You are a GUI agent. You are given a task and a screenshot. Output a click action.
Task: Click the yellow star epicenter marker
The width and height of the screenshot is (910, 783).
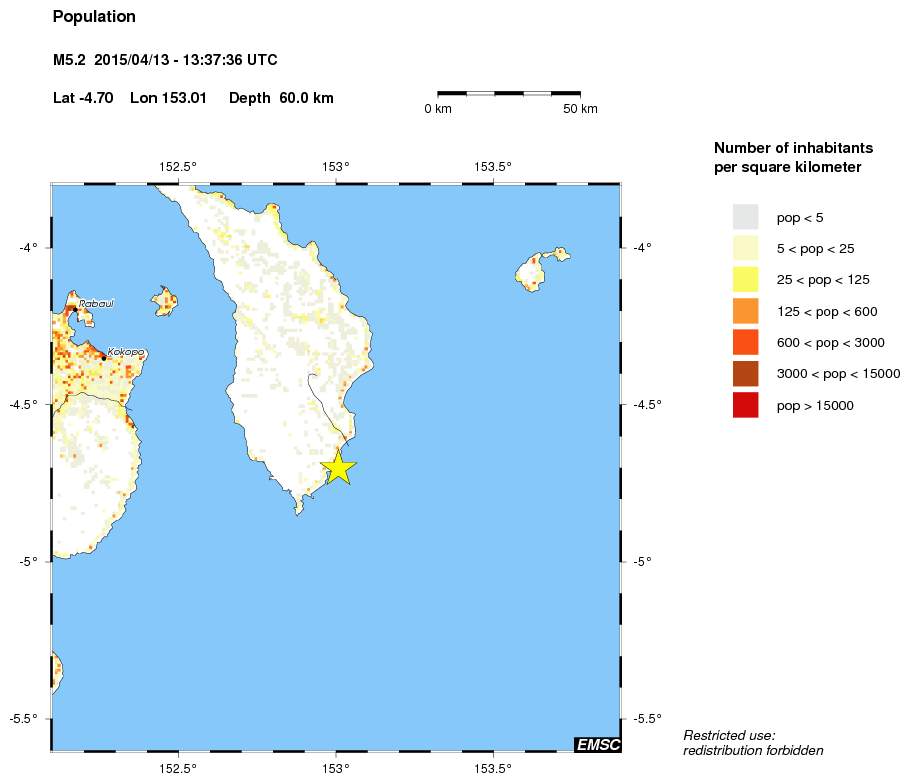[339, 467]
